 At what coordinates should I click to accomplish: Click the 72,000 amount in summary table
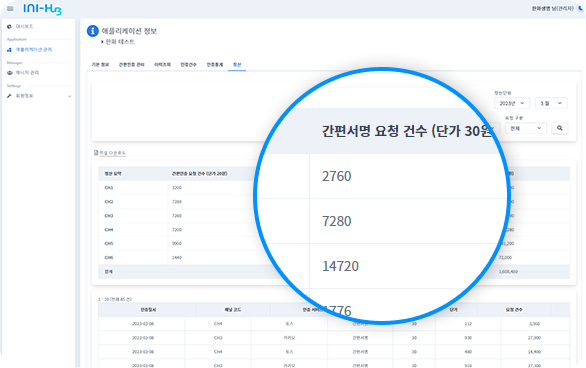505,257
